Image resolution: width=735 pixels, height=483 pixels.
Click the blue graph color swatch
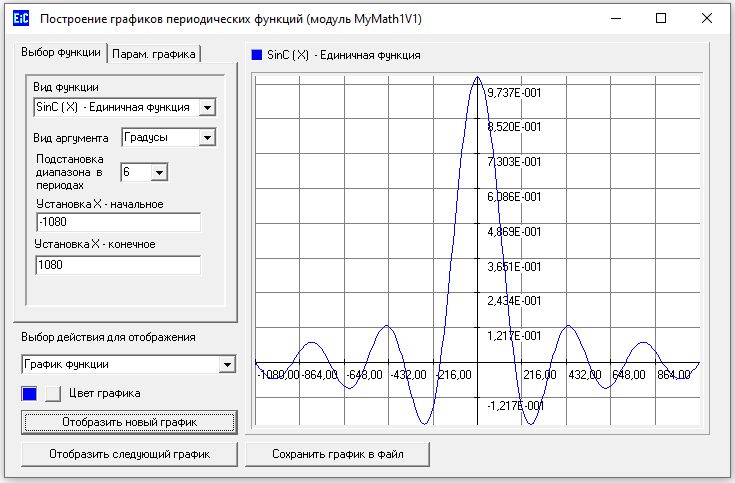[30, 393]
